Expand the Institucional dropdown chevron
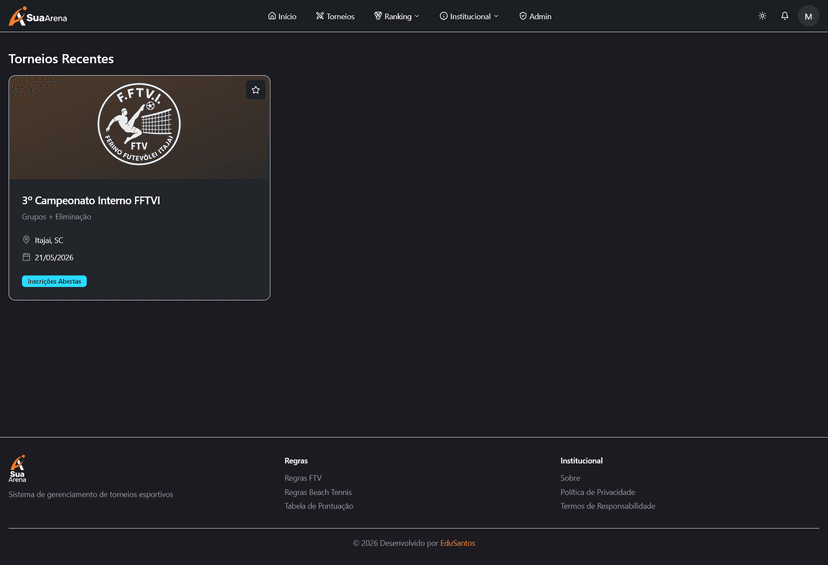Image resolution: width=828 pixels, height=565 pixels. click(x=496, y=16)
